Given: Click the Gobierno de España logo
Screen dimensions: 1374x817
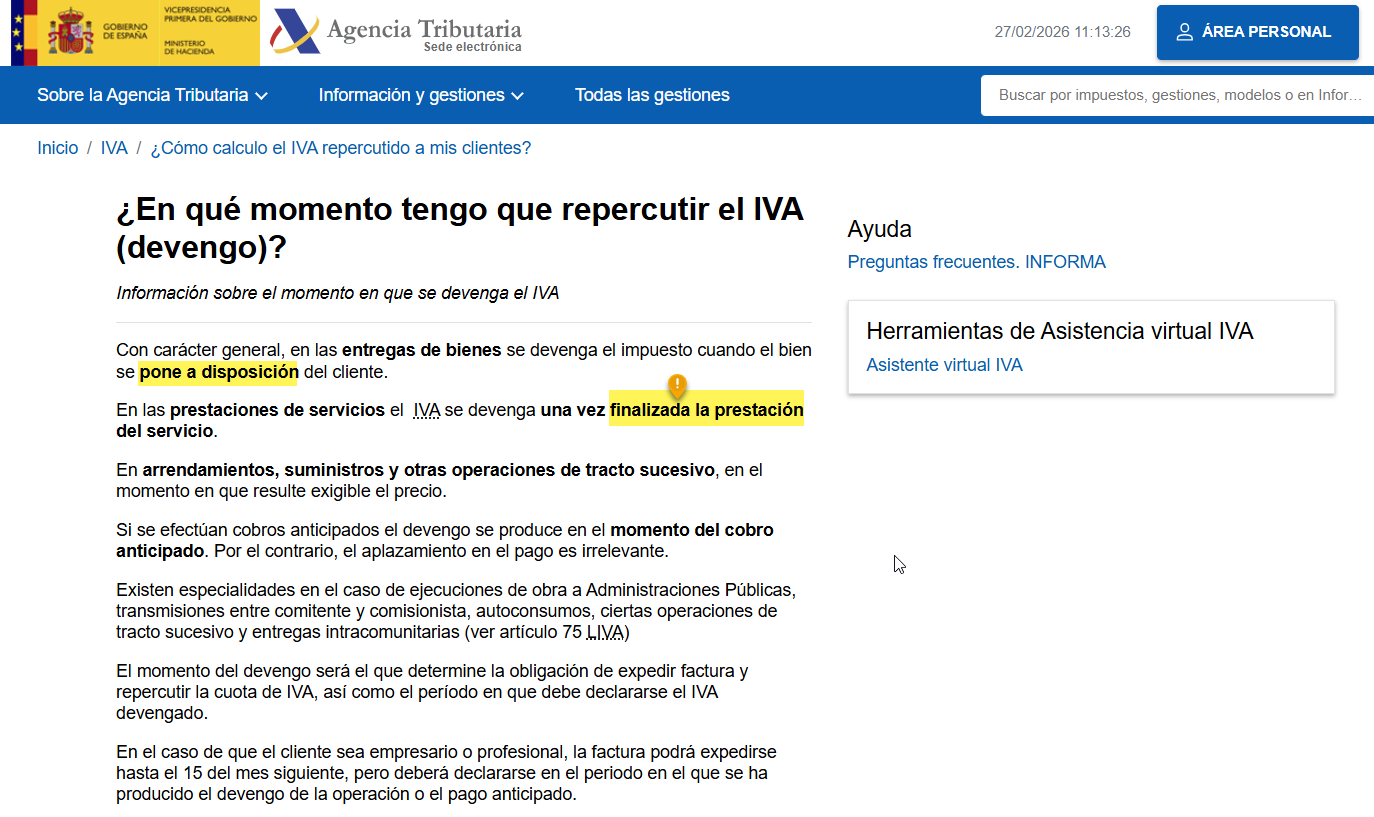Looking at the screenshot, I should (x=135, y=32).
